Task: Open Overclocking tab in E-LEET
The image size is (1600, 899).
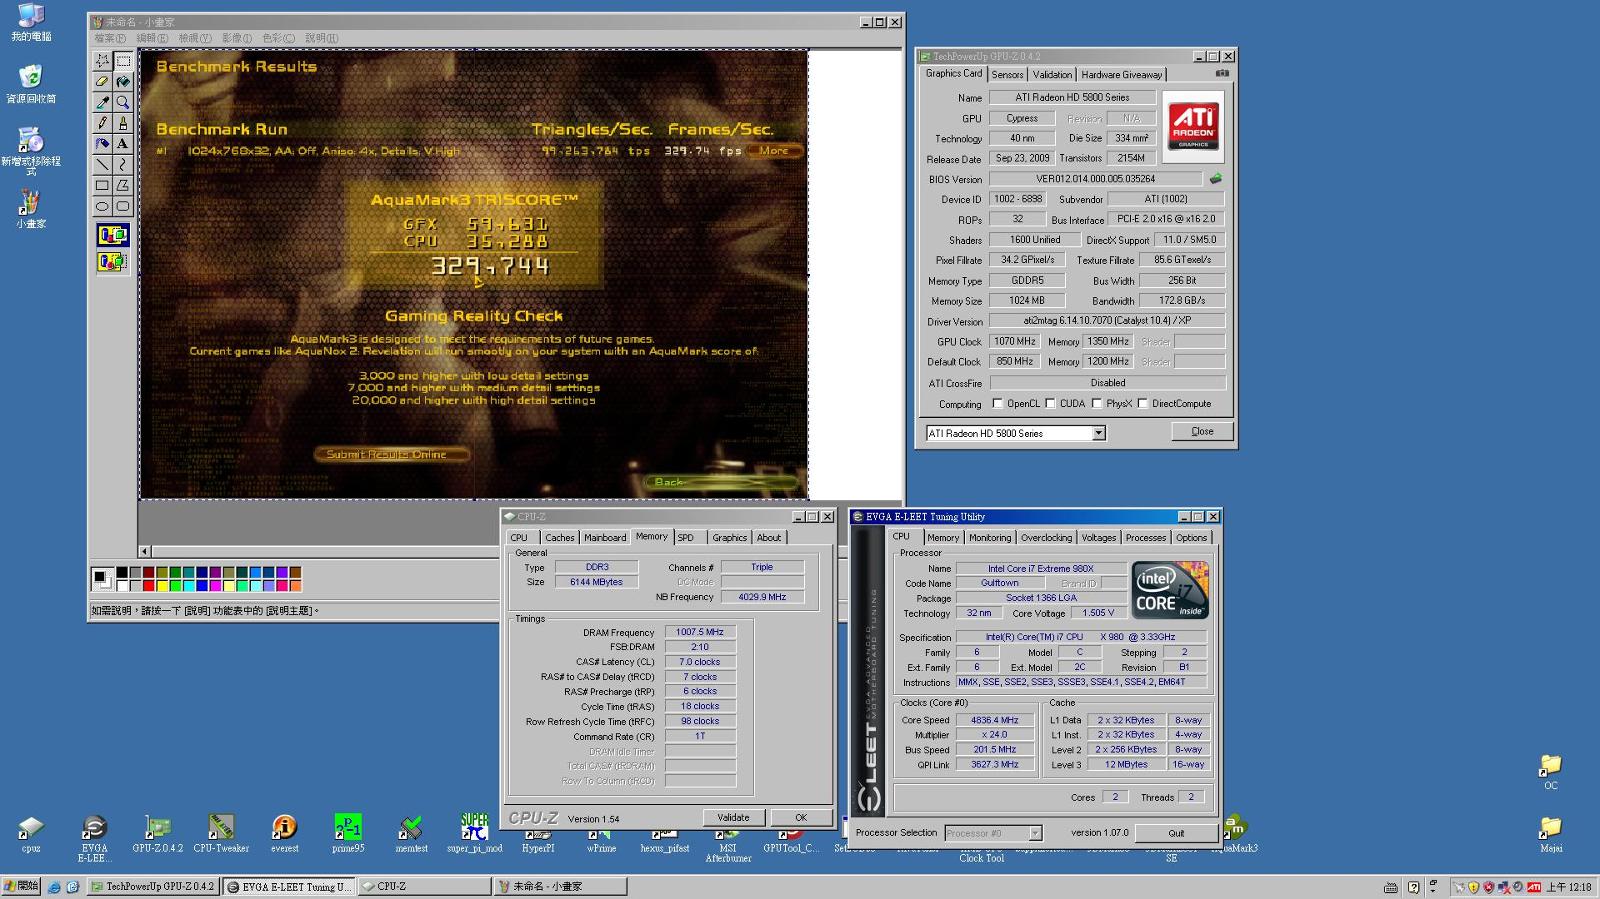Action: pos(1046,538)
